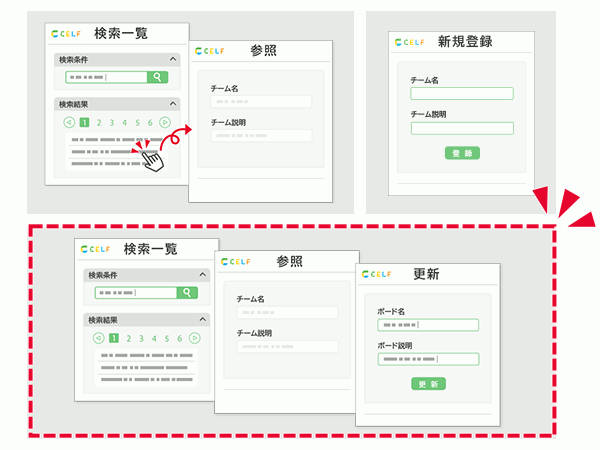Image resolution: width=600 pixels, height=450 pixels.
Task: Select third result row in lower 検索一覧 window
Action: tap(146, 380)
